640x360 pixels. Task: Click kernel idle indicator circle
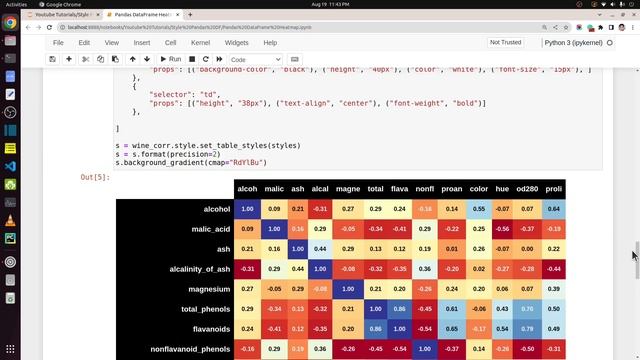(610, 43)
